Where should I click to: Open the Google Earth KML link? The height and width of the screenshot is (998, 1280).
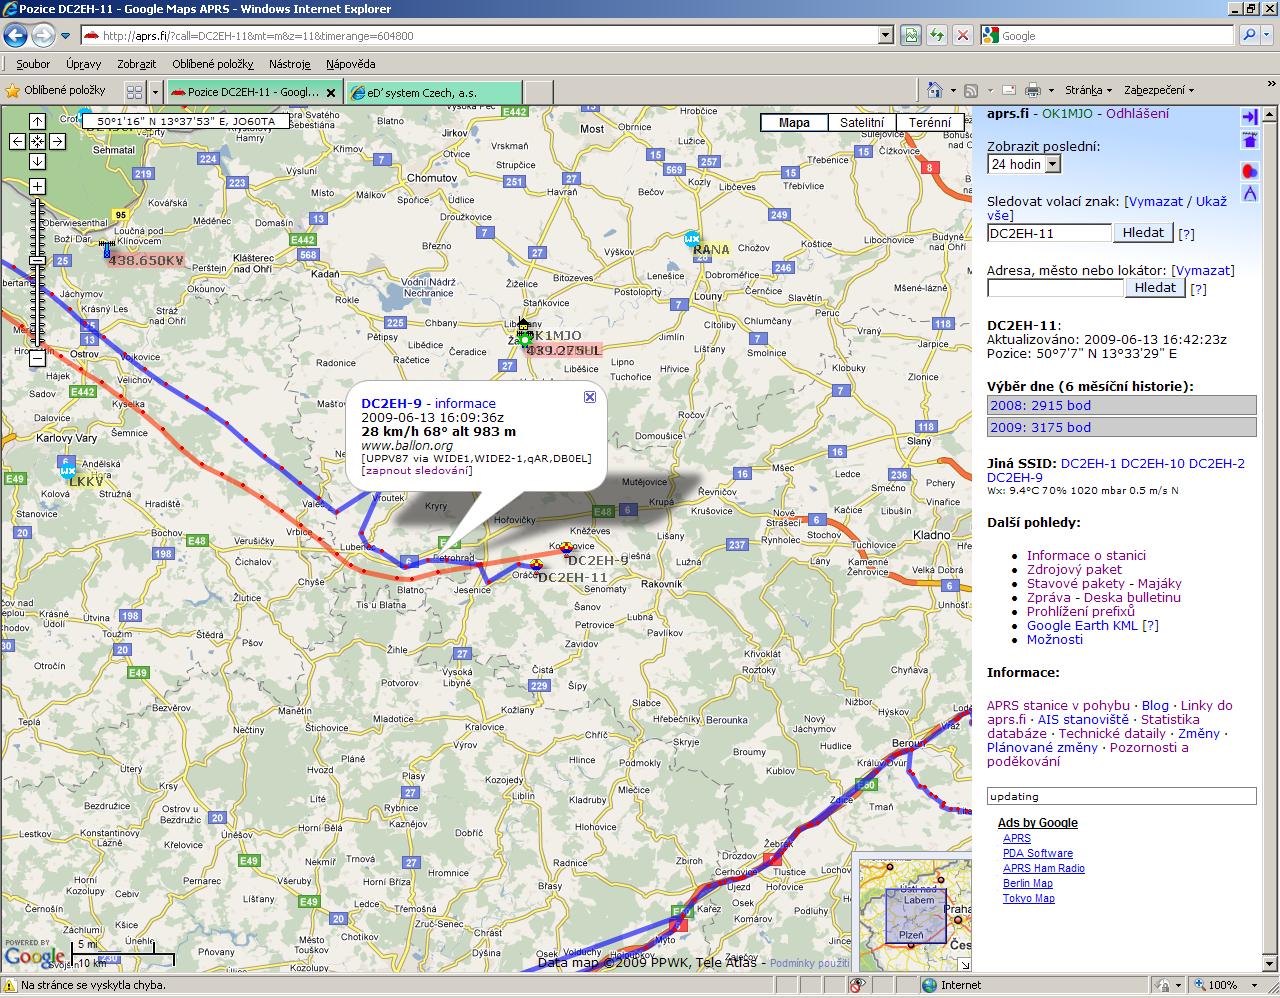tap(1082, 625)
